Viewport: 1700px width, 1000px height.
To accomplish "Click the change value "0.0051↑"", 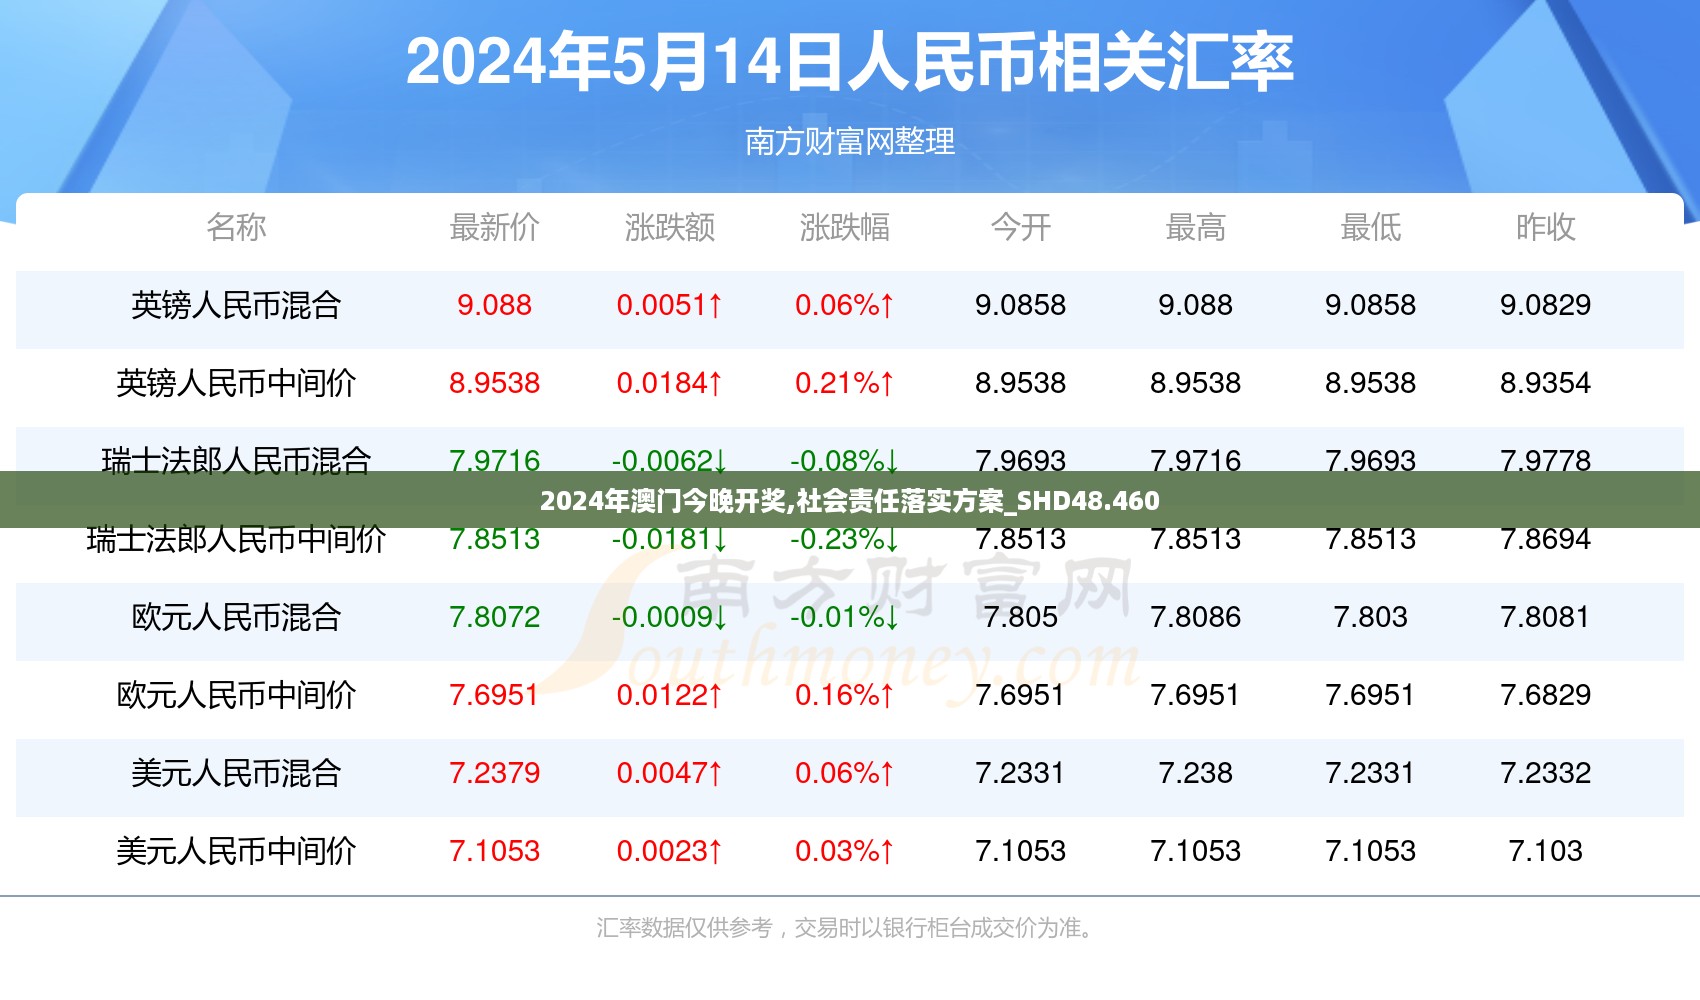I will (670, 305).
